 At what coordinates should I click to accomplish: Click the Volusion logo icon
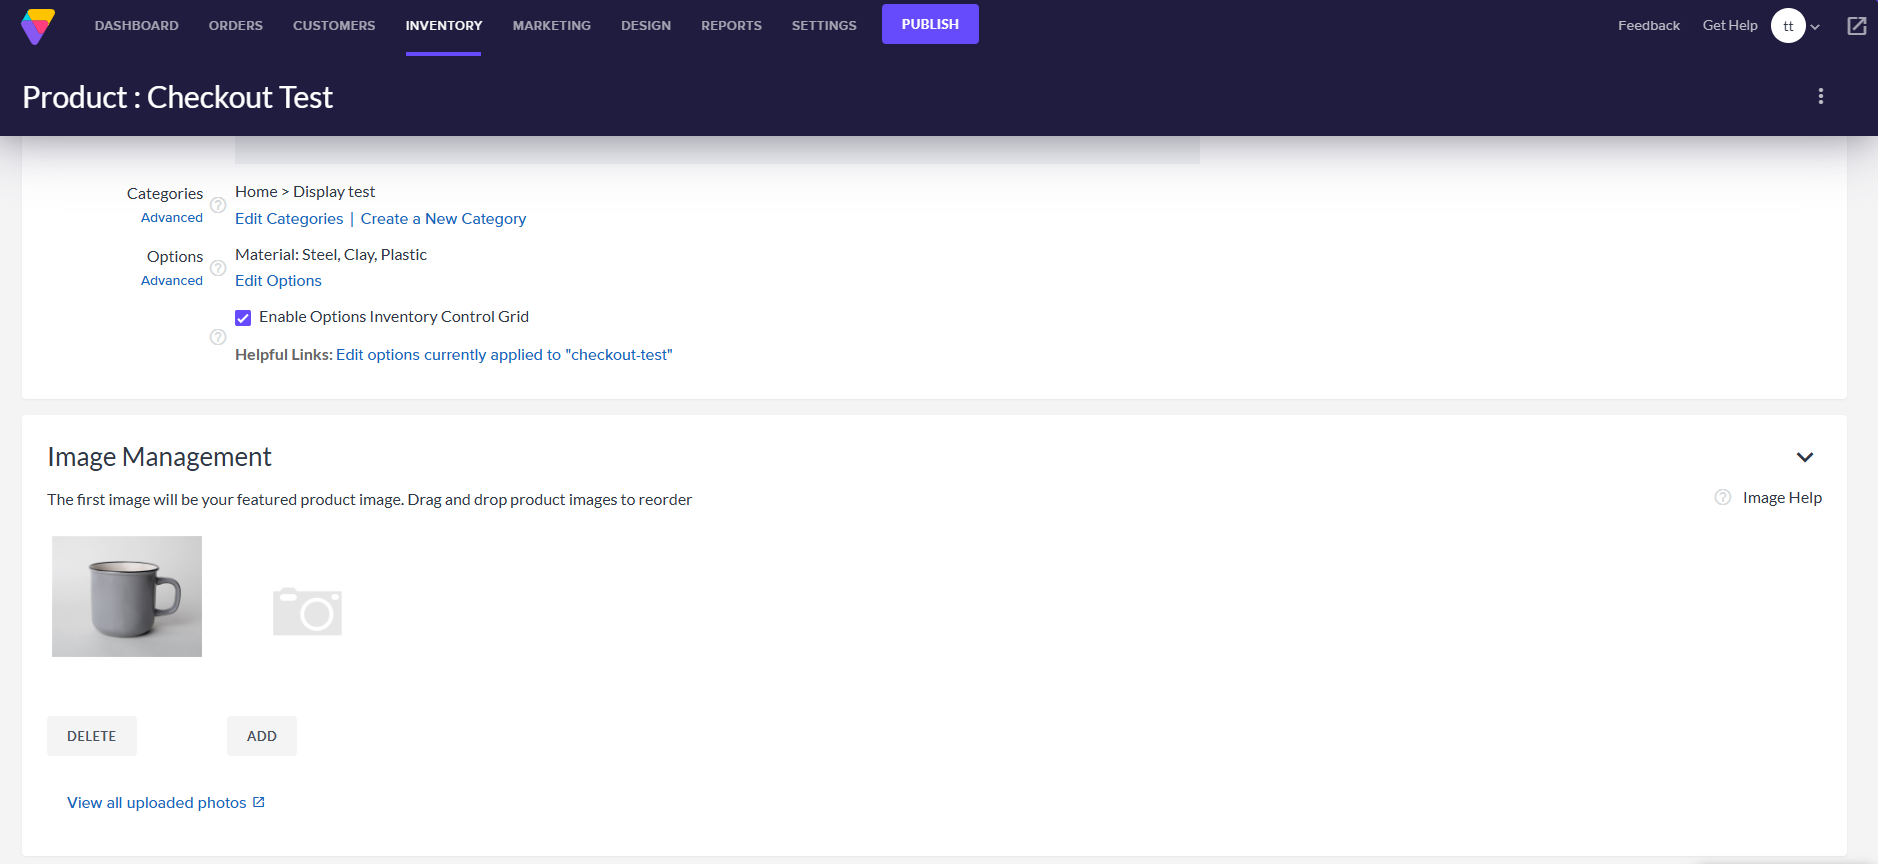38,26
